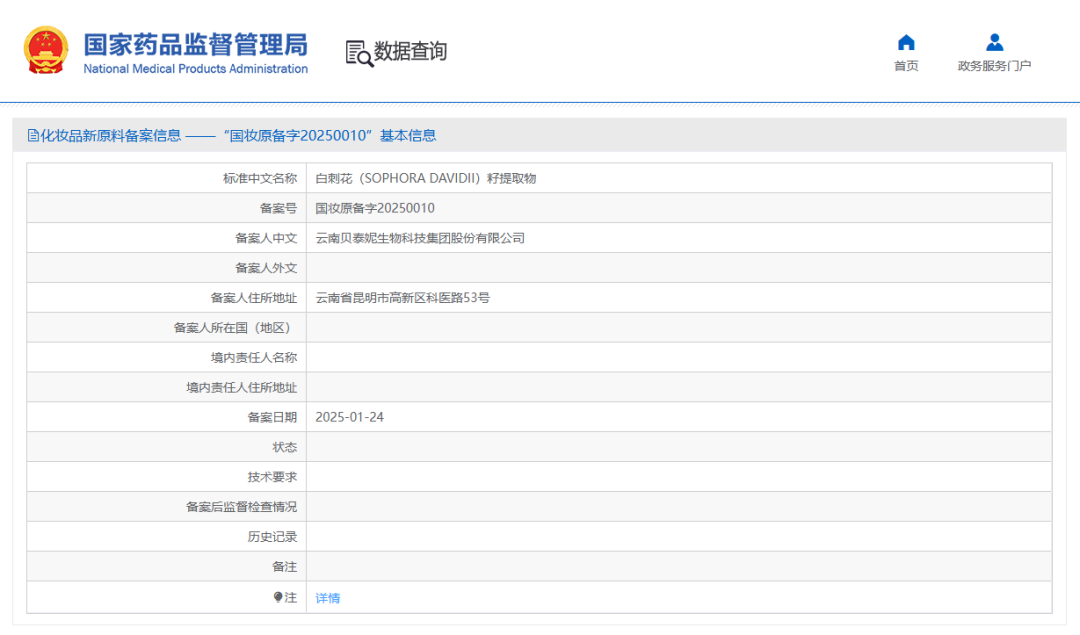Click the 备案日期 label

point(272,417)
